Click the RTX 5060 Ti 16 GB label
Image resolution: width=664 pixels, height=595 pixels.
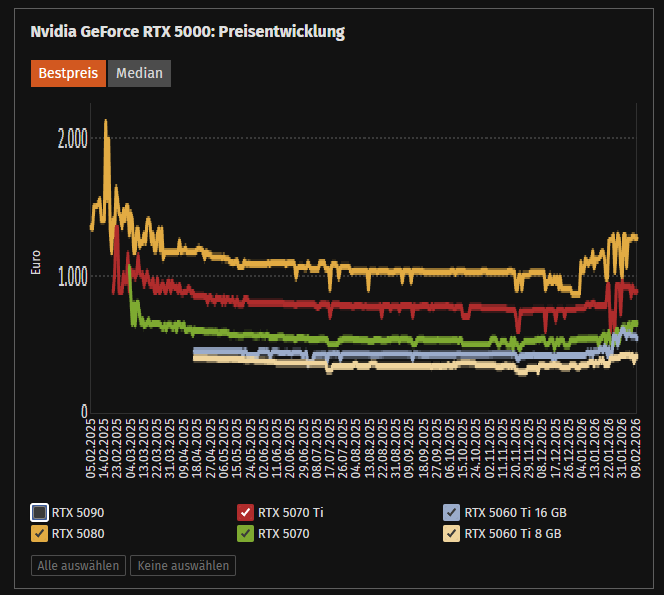[515, 512]
